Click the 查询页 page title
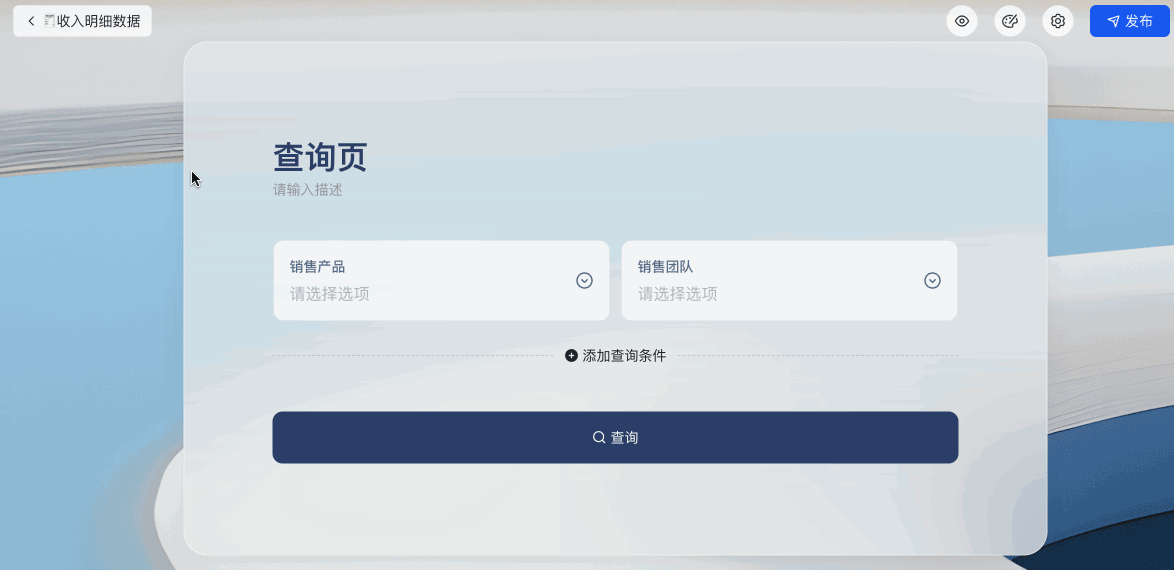Image resolution: width=1174 pixels, height=570 pixels. 320,158
